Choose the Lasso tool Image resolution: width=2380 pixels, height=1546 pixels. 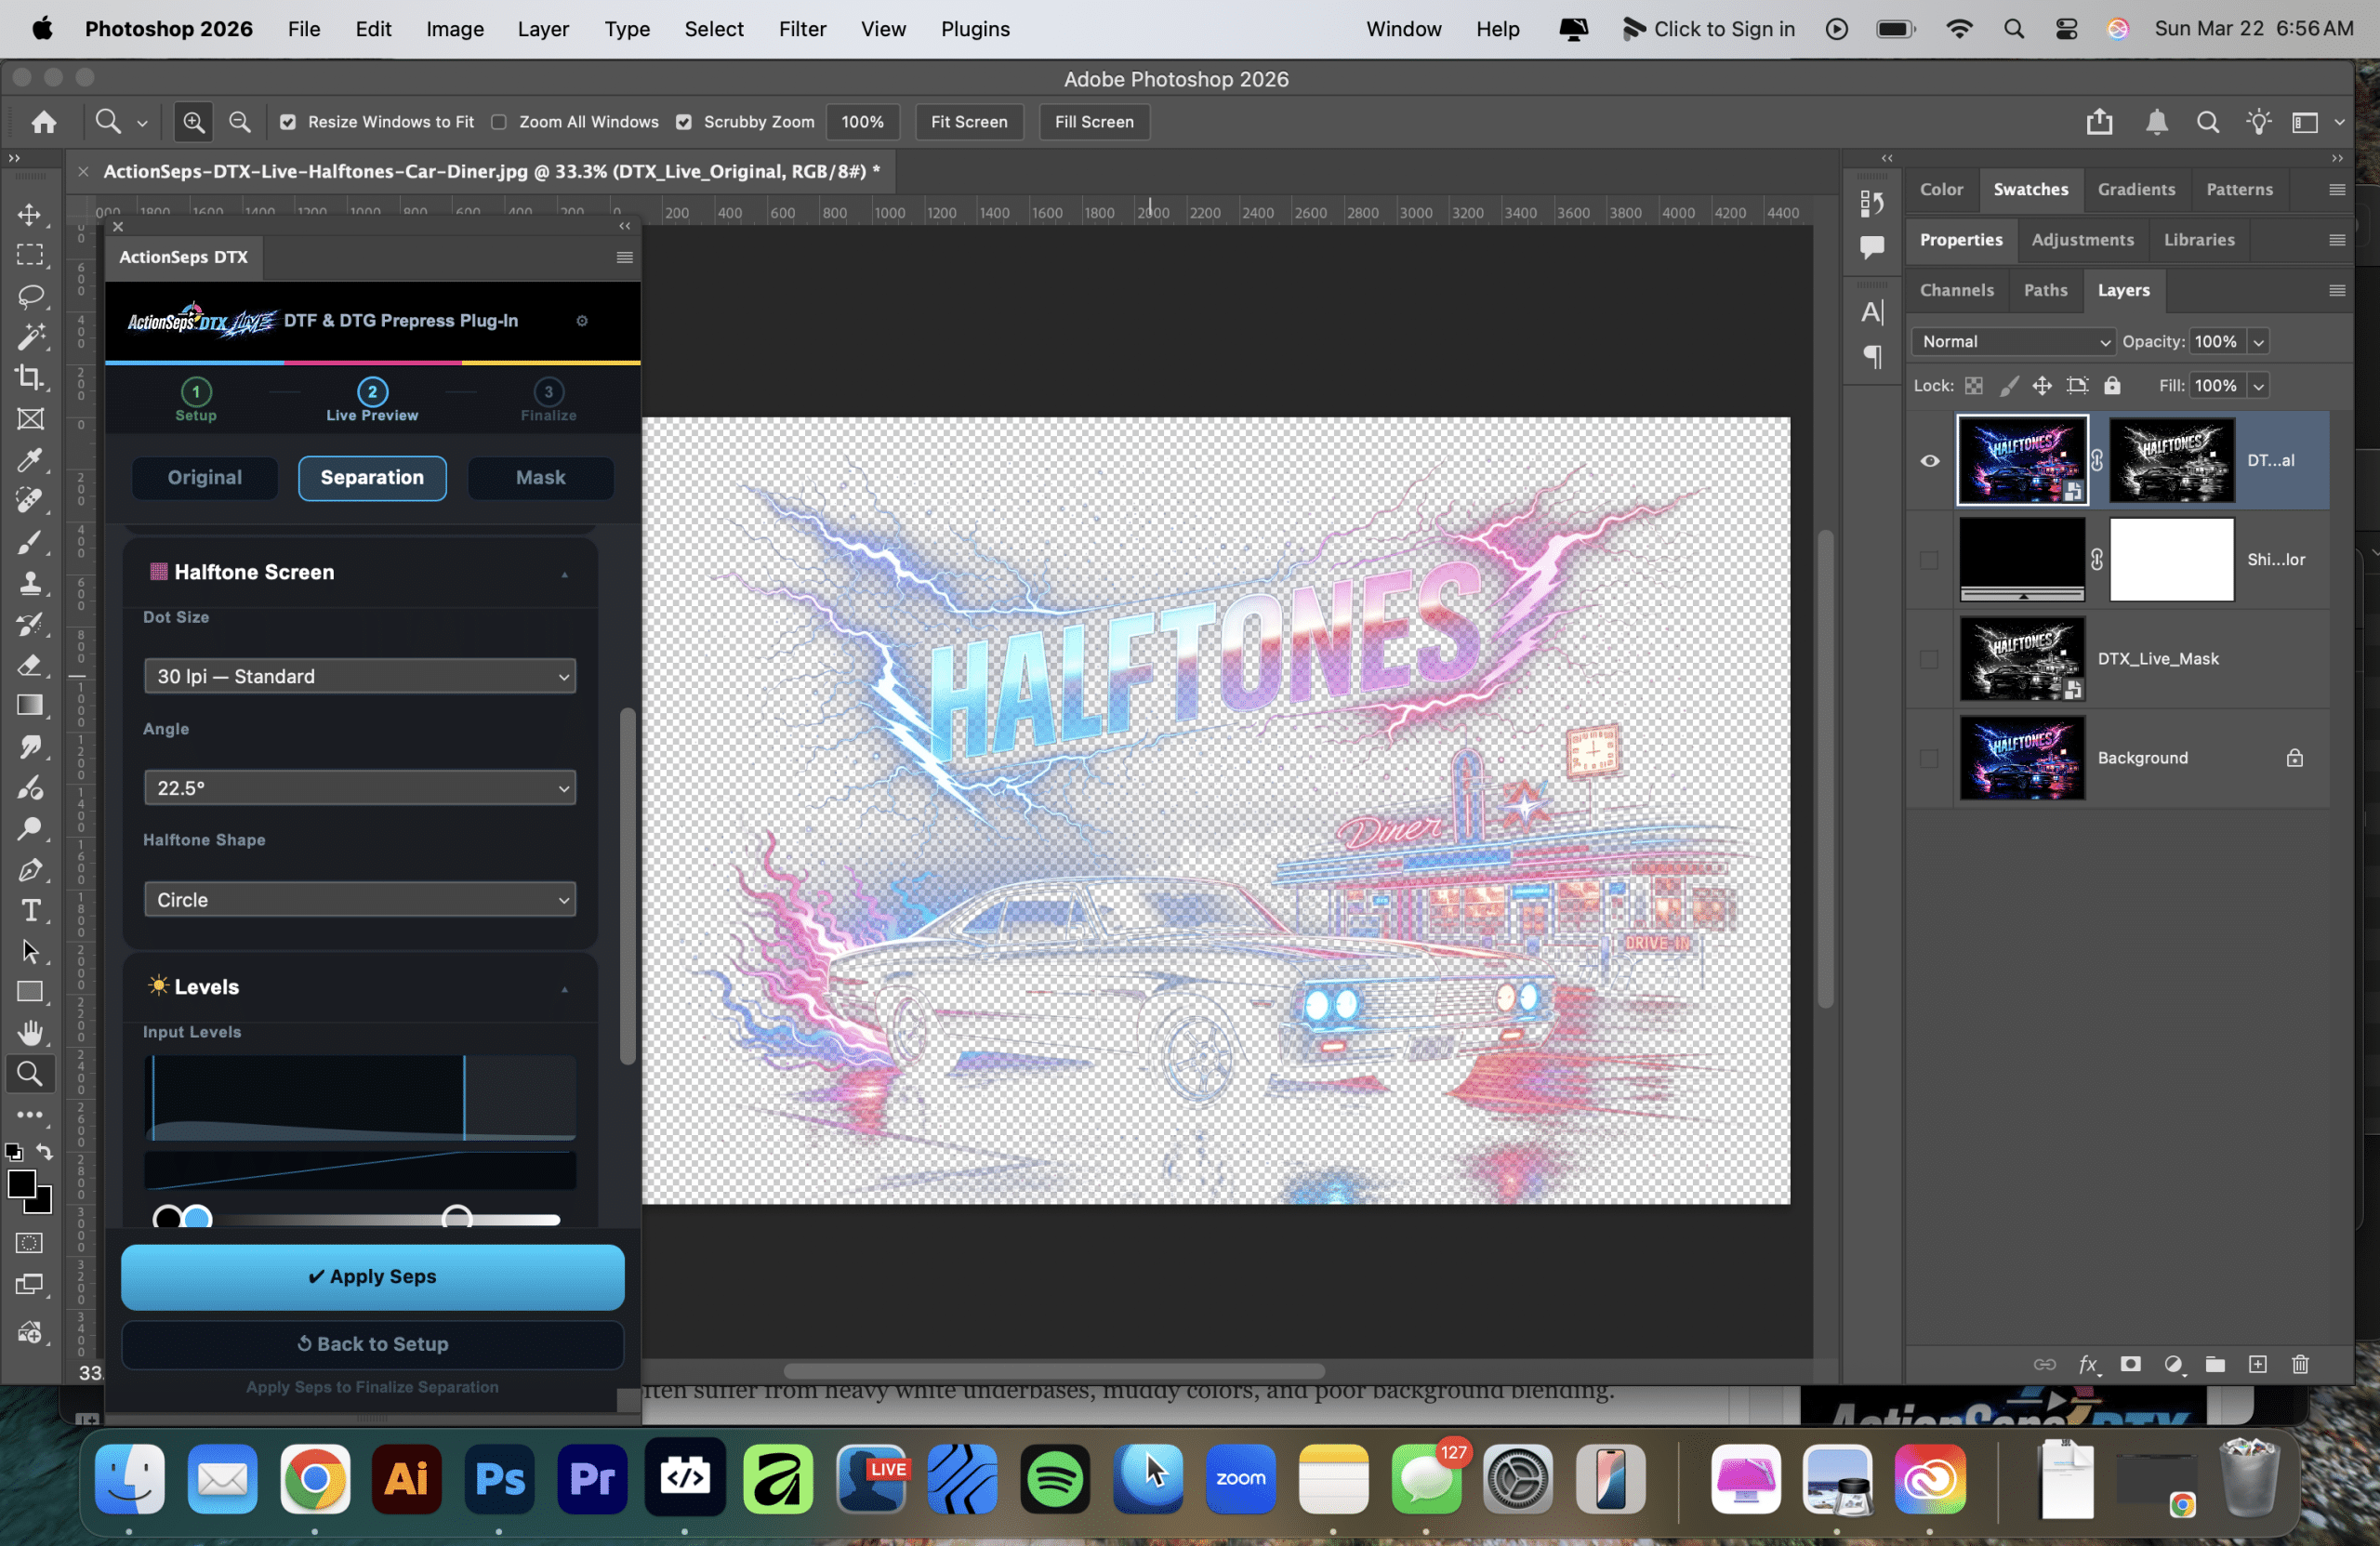click(30, 296)
